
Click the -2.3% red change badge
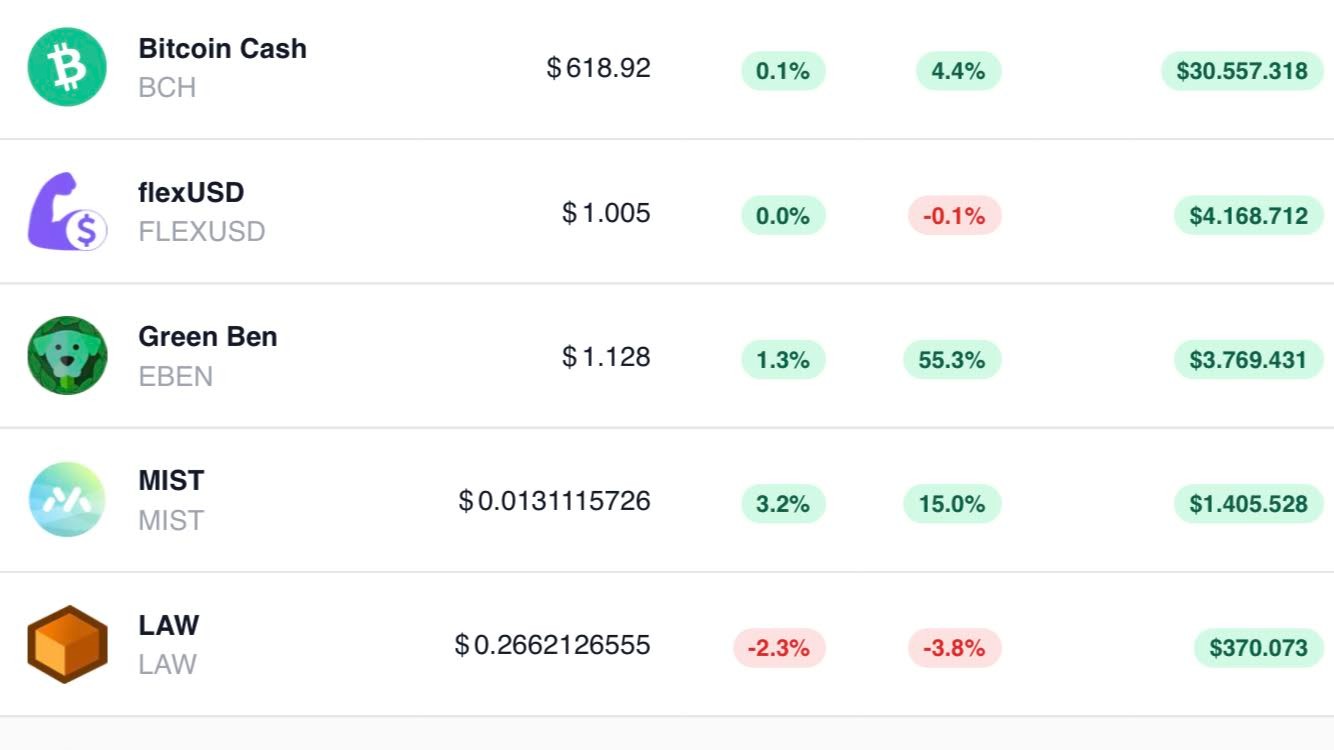[x=779, y=648]
